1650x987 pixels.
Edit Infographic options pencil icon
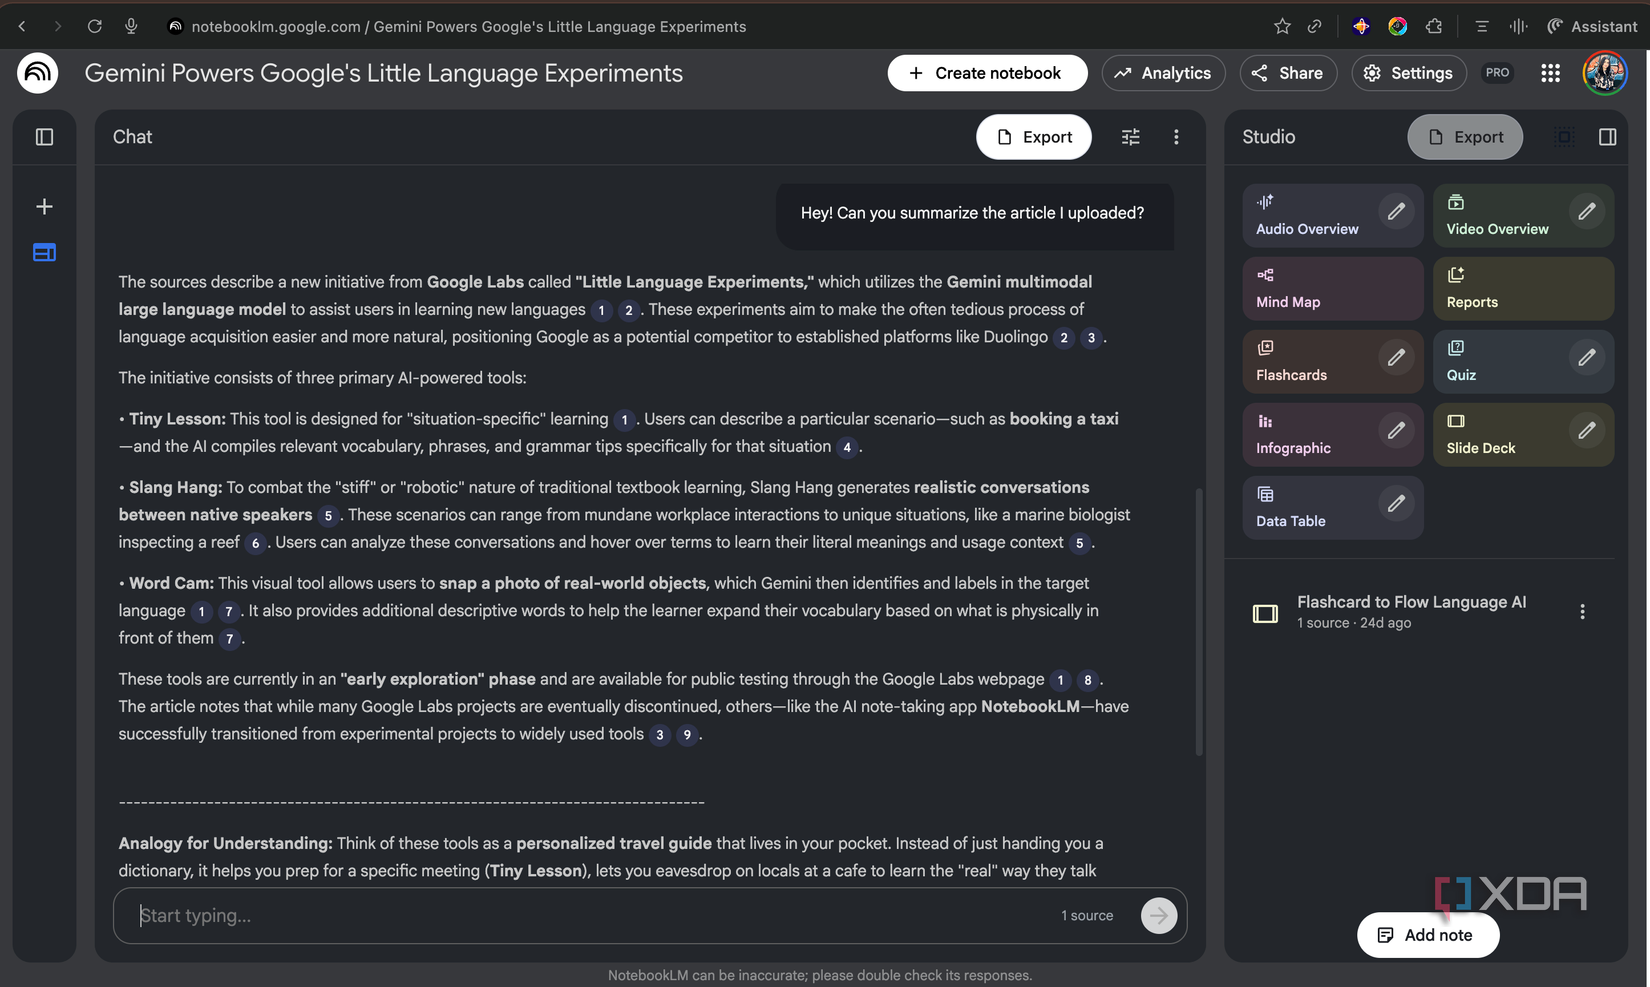(1396, 430)
